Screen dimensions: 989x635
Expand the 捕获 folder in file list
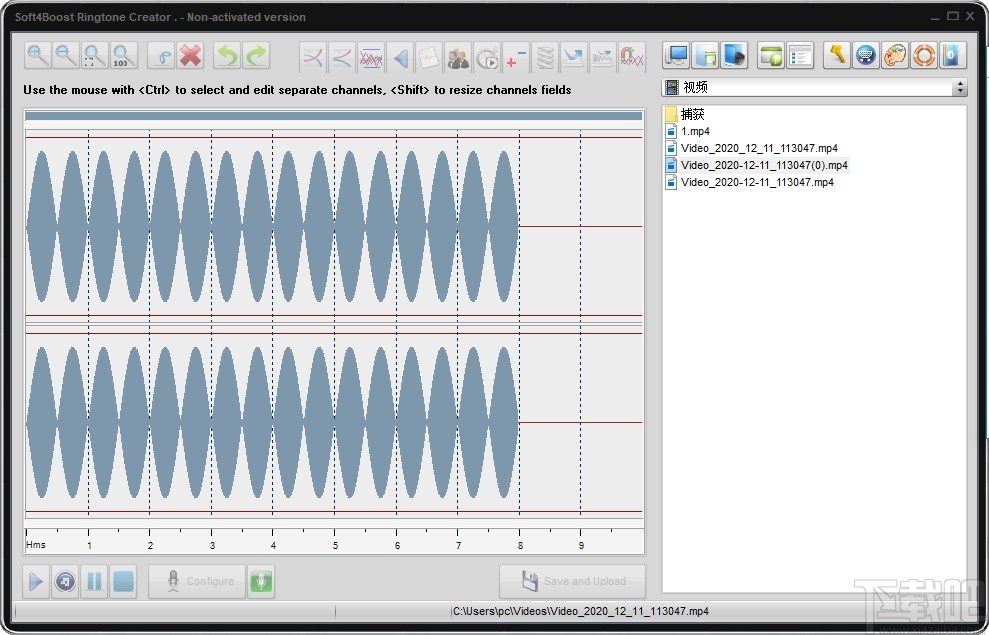[690, 114]
